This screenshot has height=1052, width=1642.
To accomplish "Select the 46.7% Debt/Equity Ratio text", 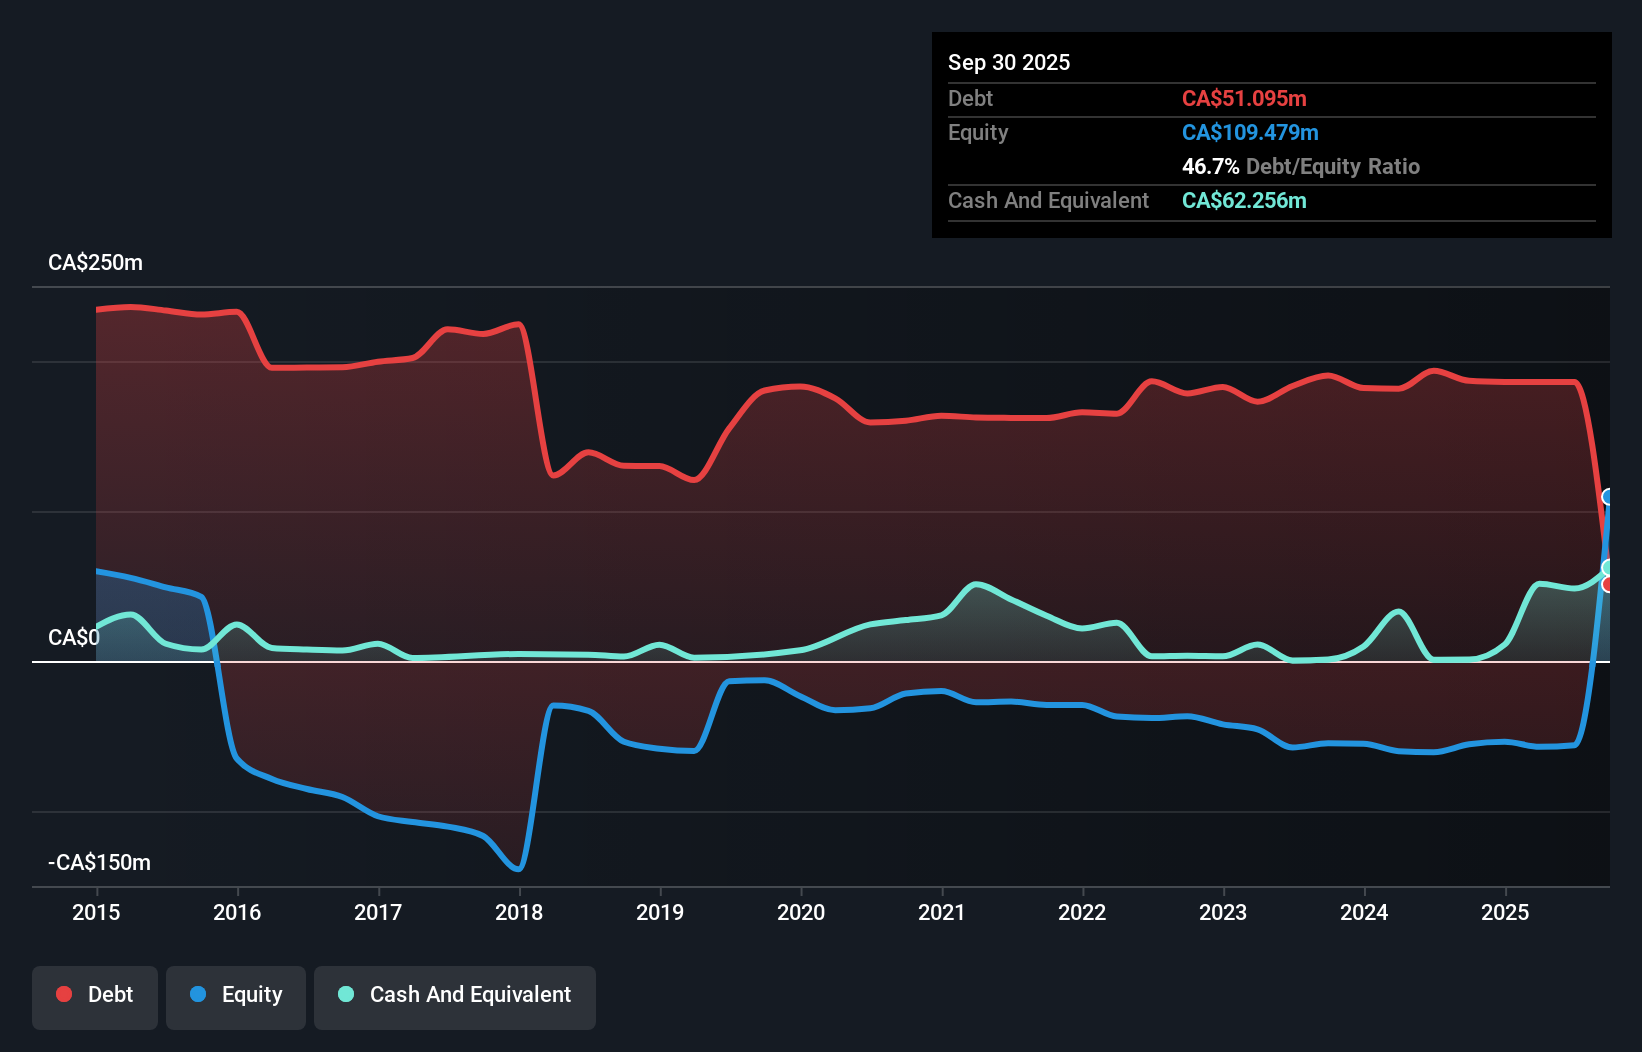I will (x=1301, y=166).
